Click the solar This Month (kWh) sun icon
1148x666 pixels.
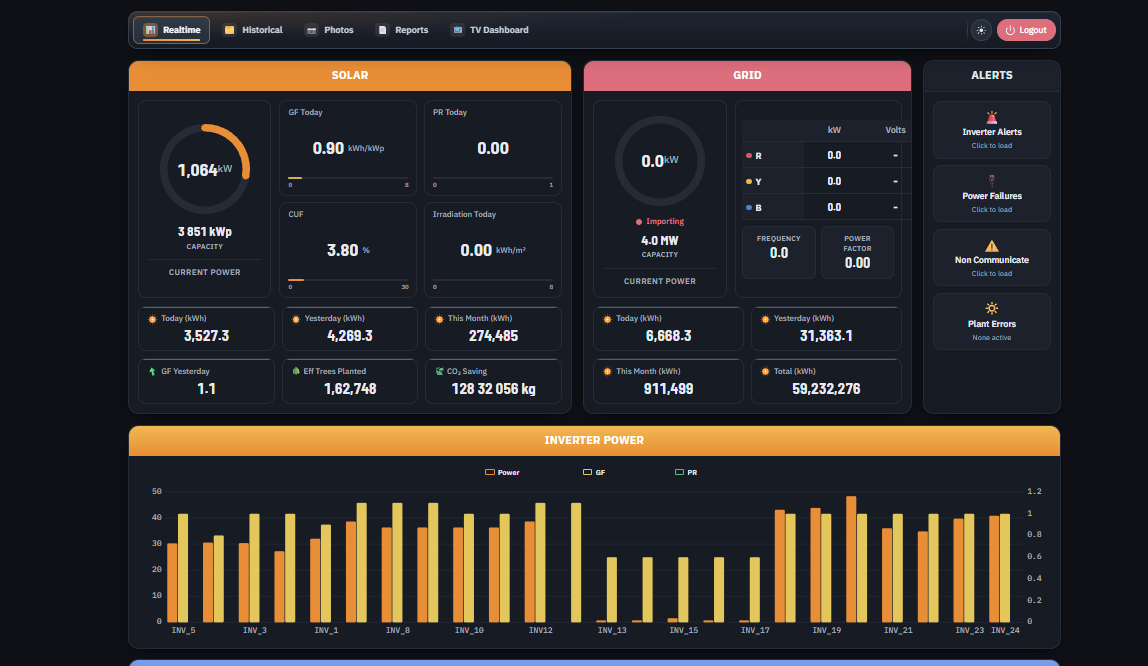(439, 319)
